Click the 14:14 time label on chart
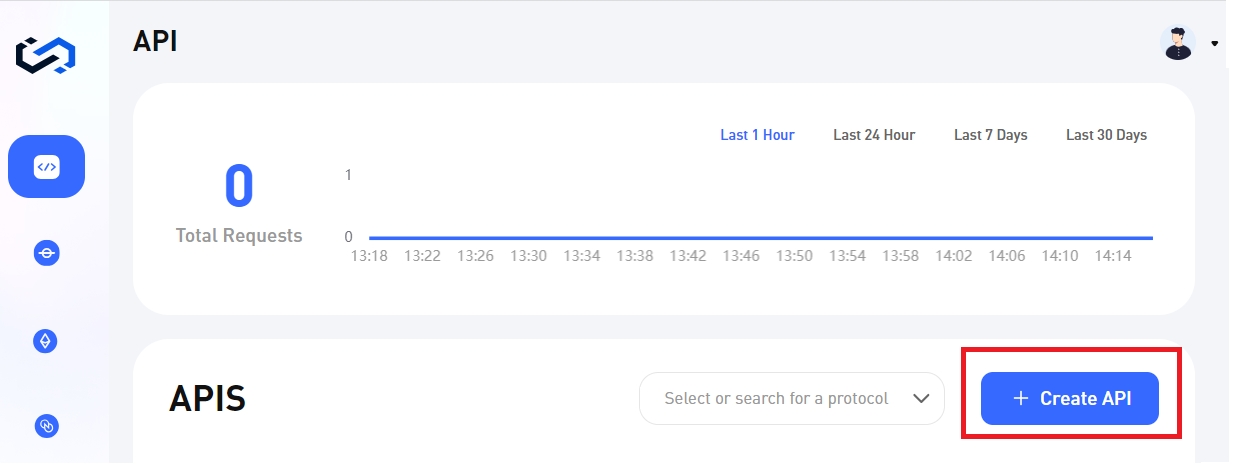The height and width of the screenshot is (476, 1243). click(x=1112, y=256)
